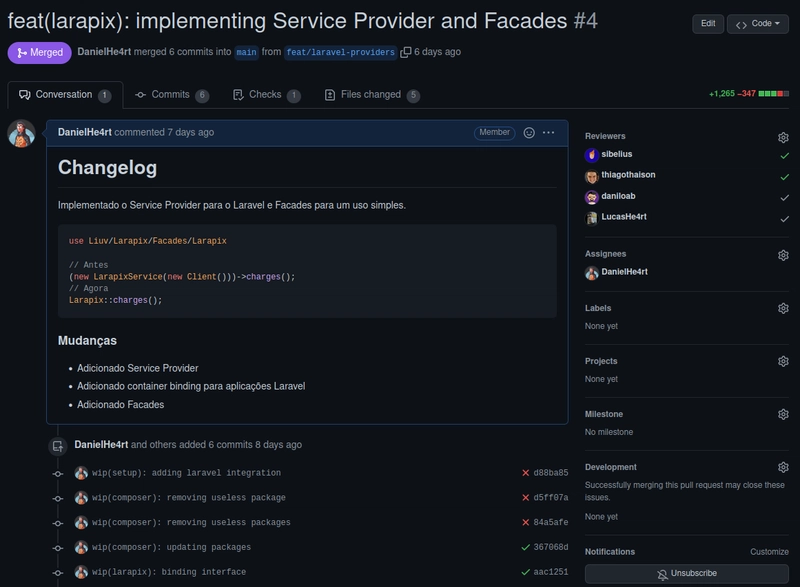
Task: Click 'Adicionado Facades' list item
Action: click(x=120, y=405)
